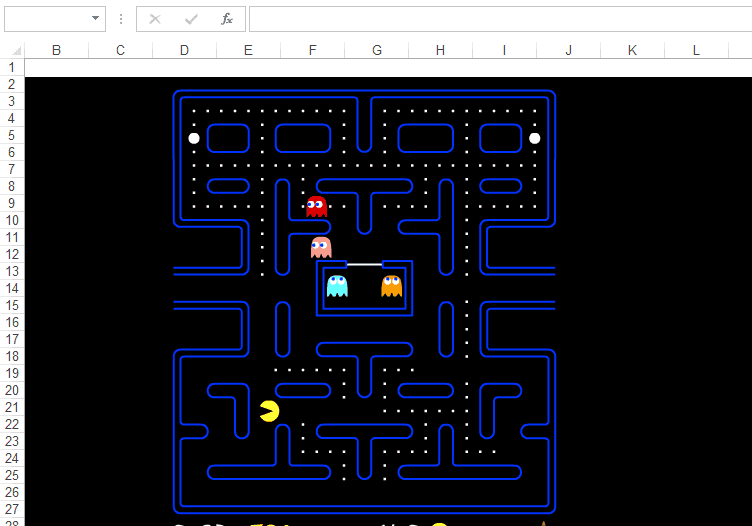This screenshot has width=752, height=526.
Task: Click the Cancel (X) formula button
Action: click(154, 19)
